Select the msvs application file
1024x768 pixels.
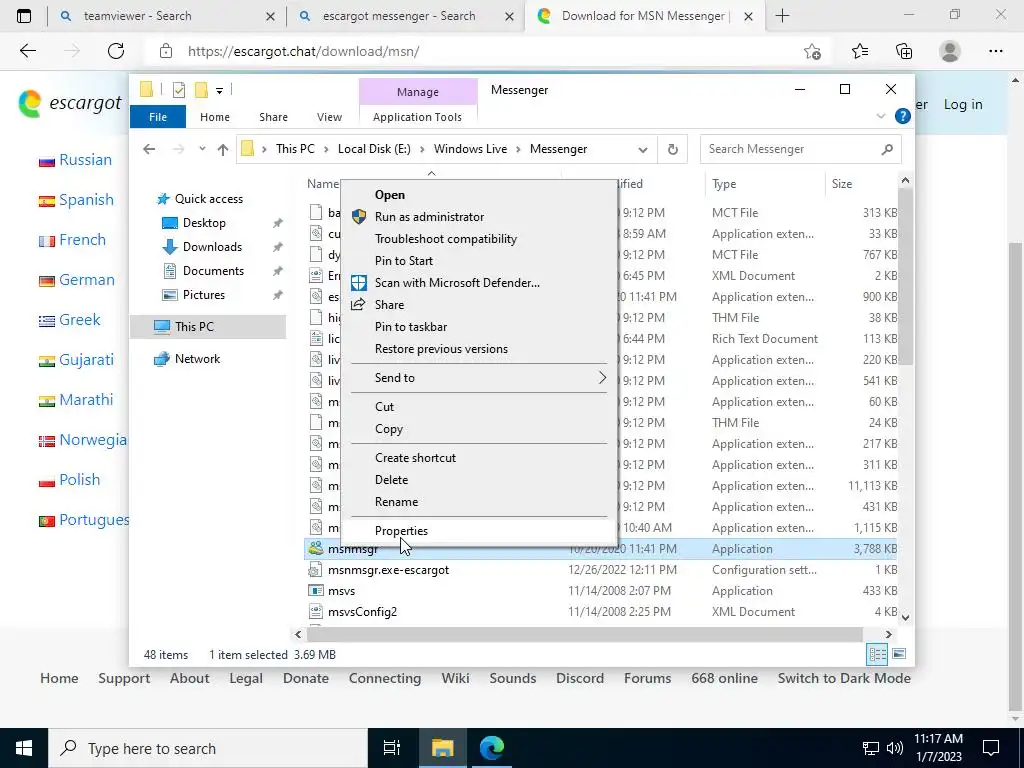[x=341, y=591]
